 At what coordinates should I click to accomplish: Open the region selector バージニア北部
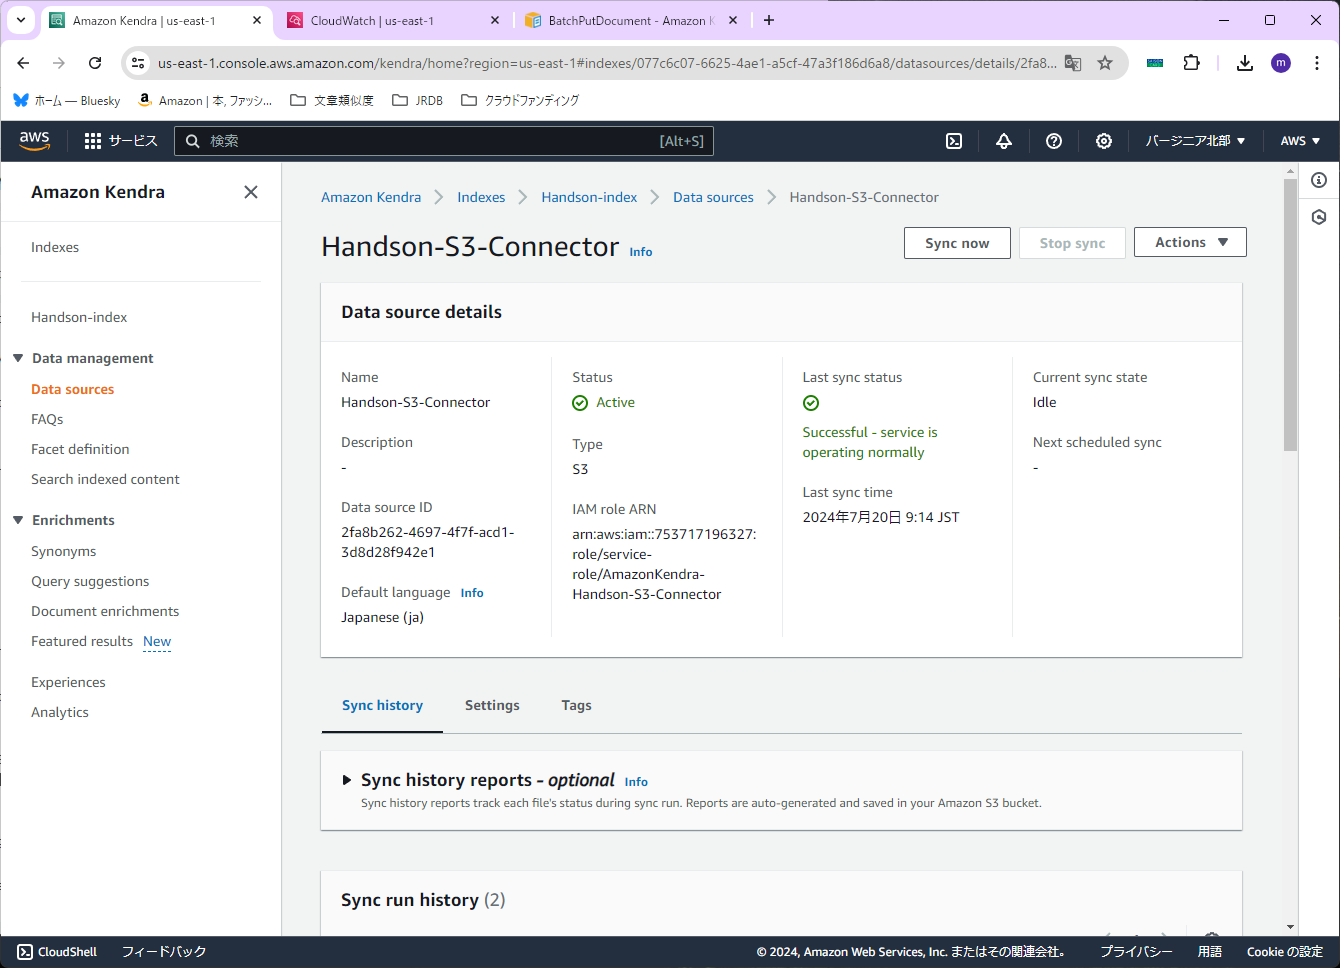point(1195,141)
